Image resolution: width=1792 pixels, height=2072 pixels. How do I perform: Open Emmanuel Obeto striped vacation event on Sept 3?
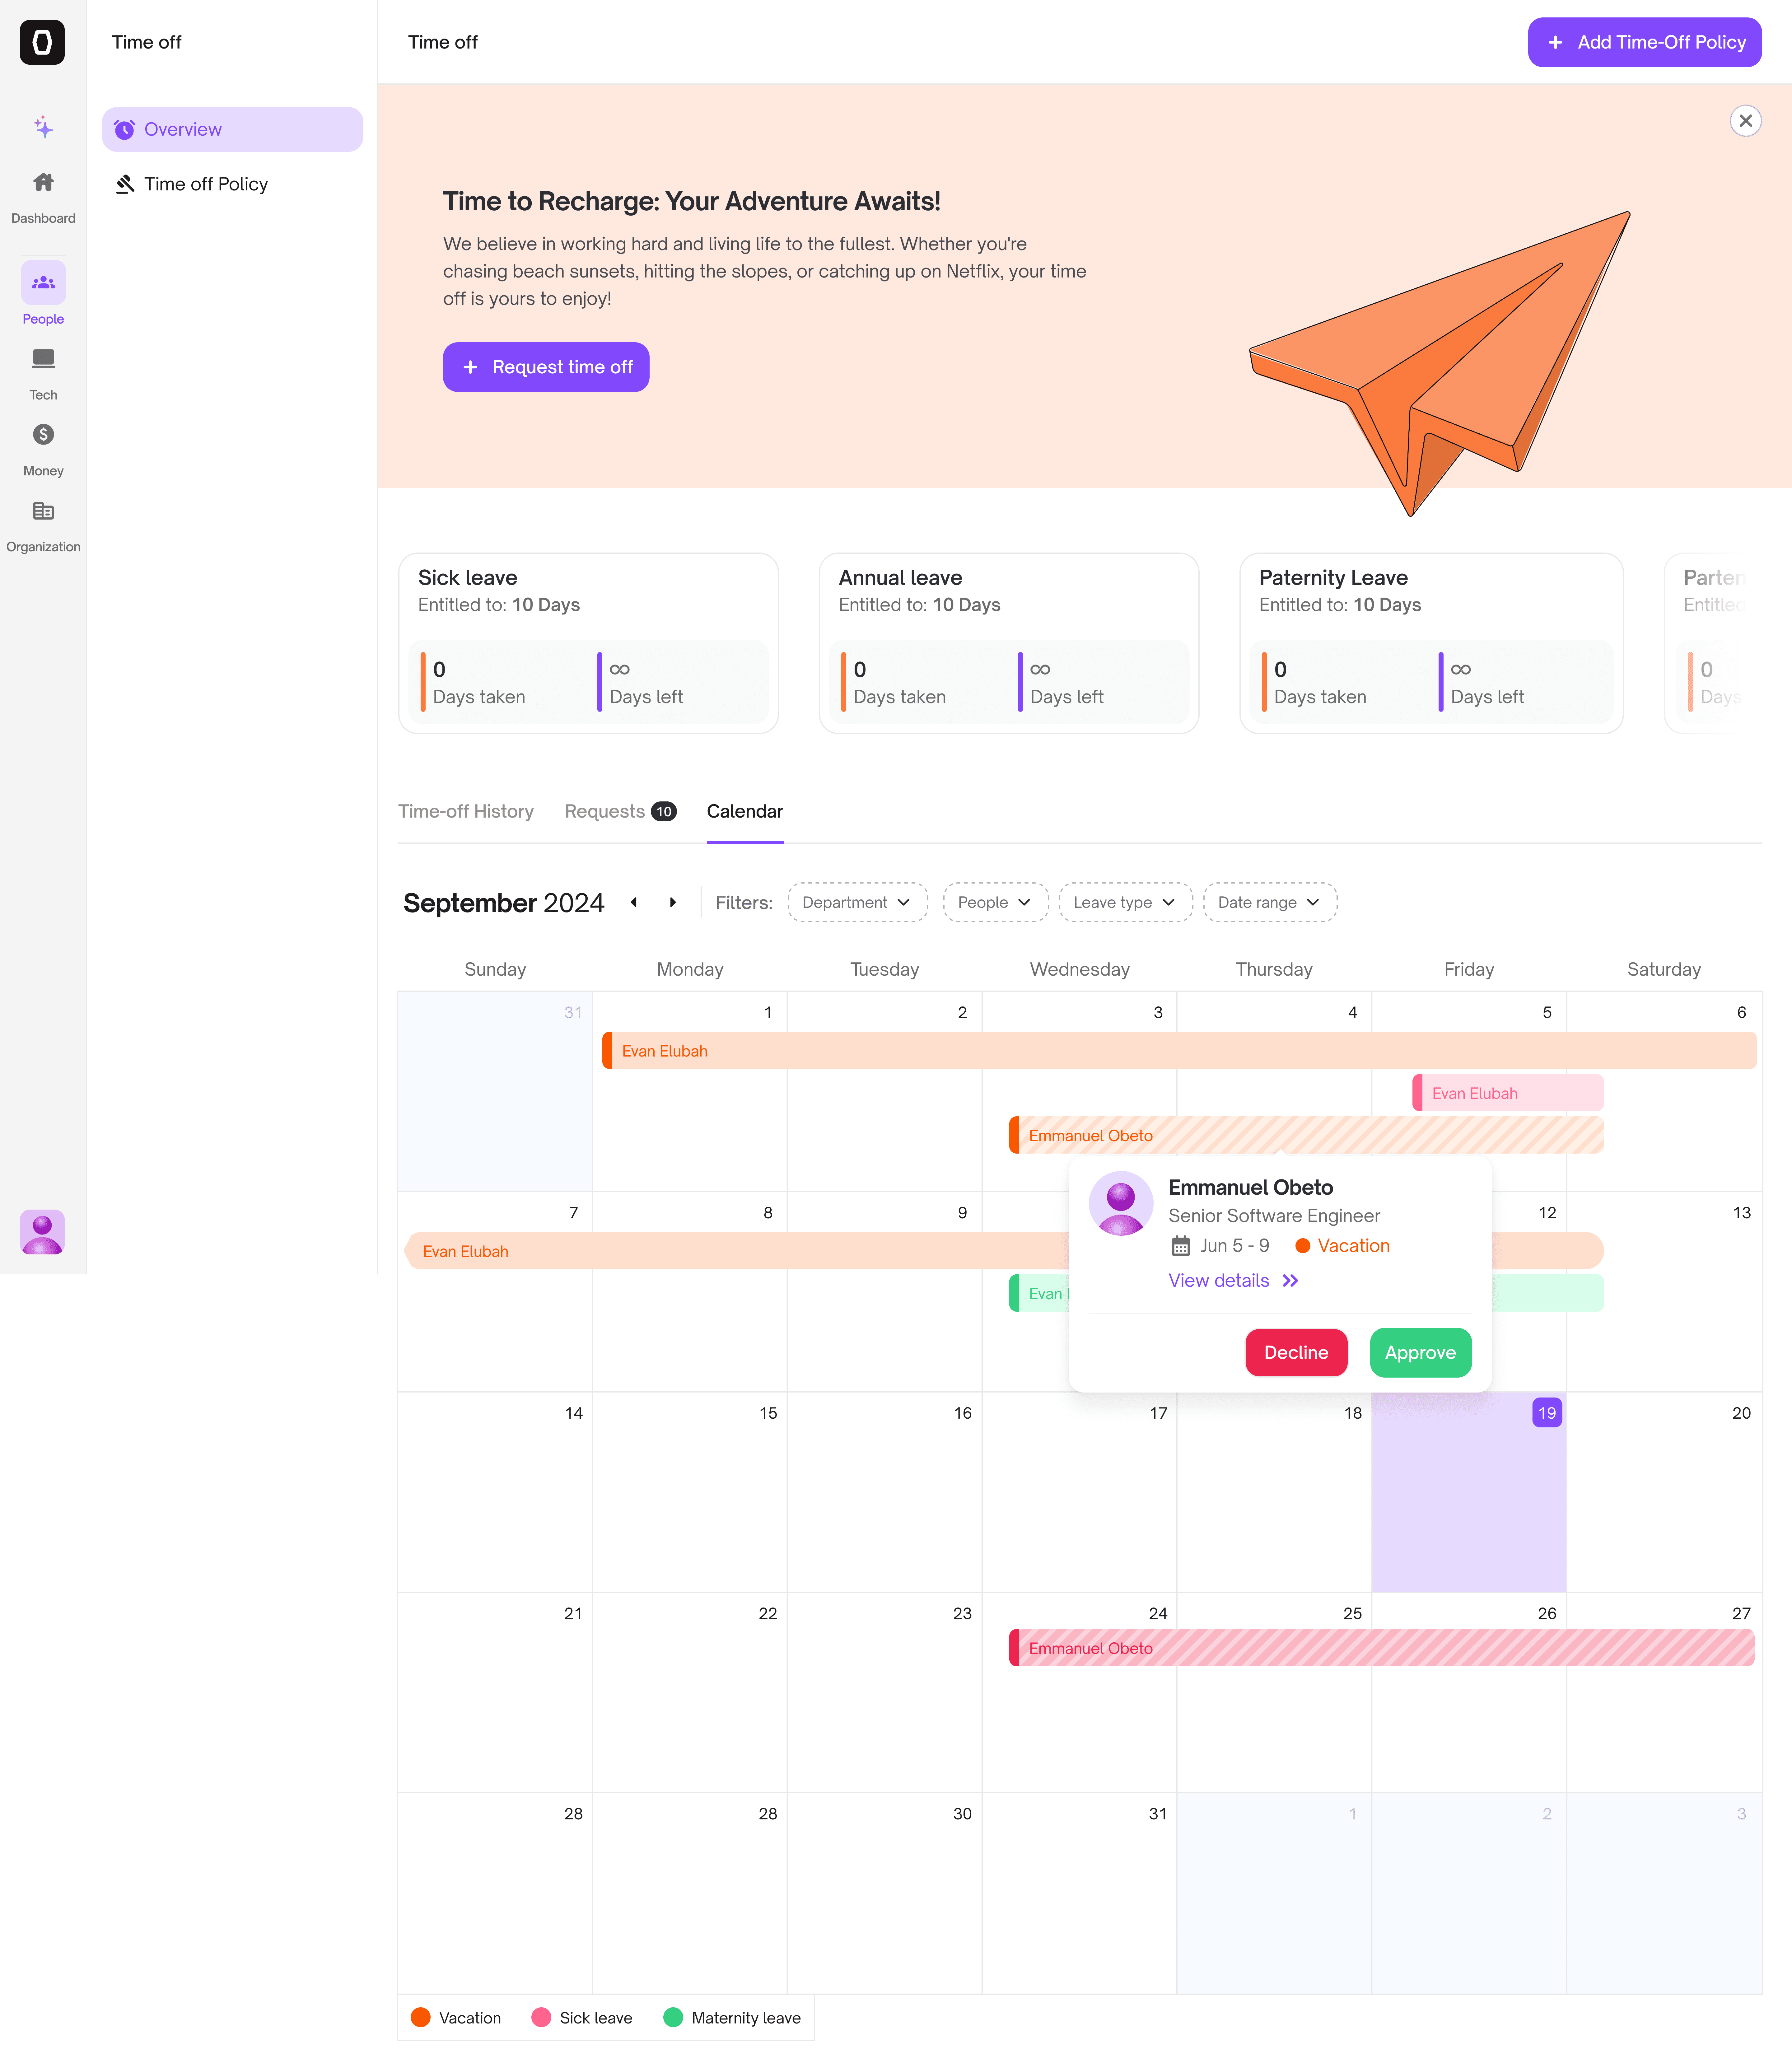(1306, 1135)
